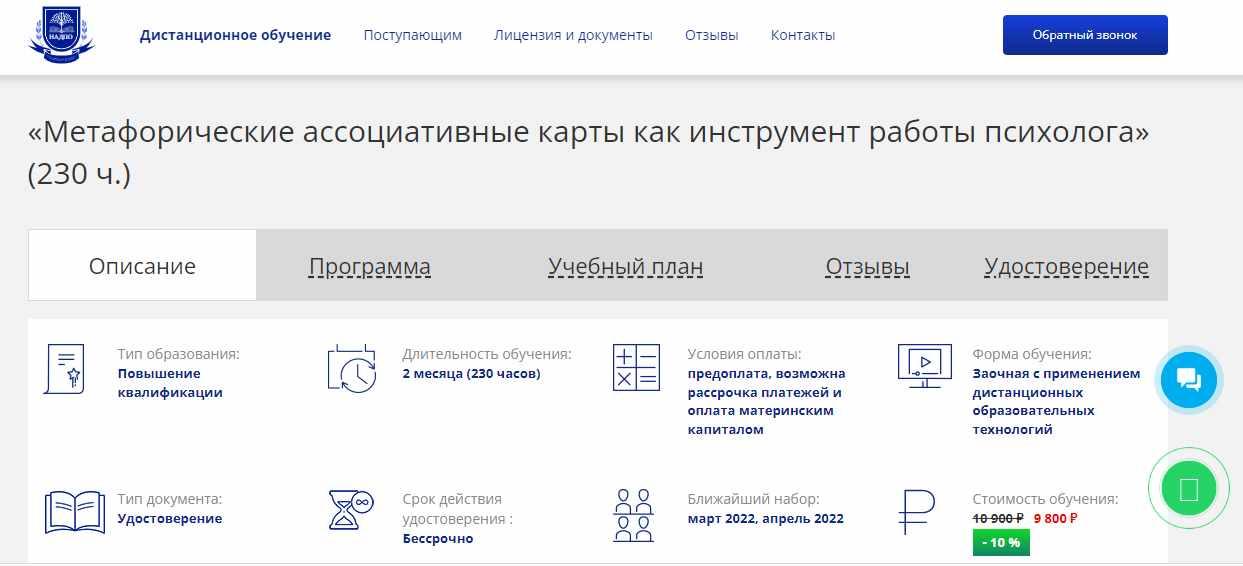1243x566 pixels.
Task: Click the course title heading text
Action: (589, 152)
